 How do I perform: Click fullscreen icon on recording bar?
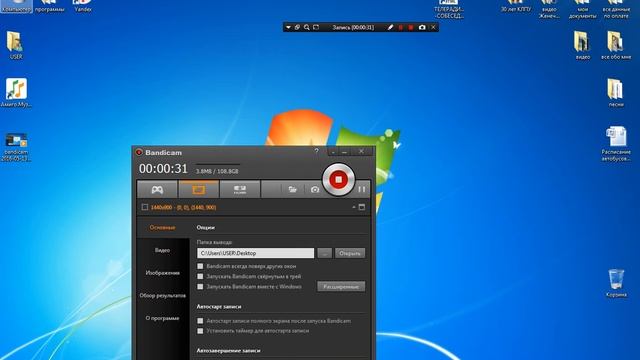[x=316, y=27]
